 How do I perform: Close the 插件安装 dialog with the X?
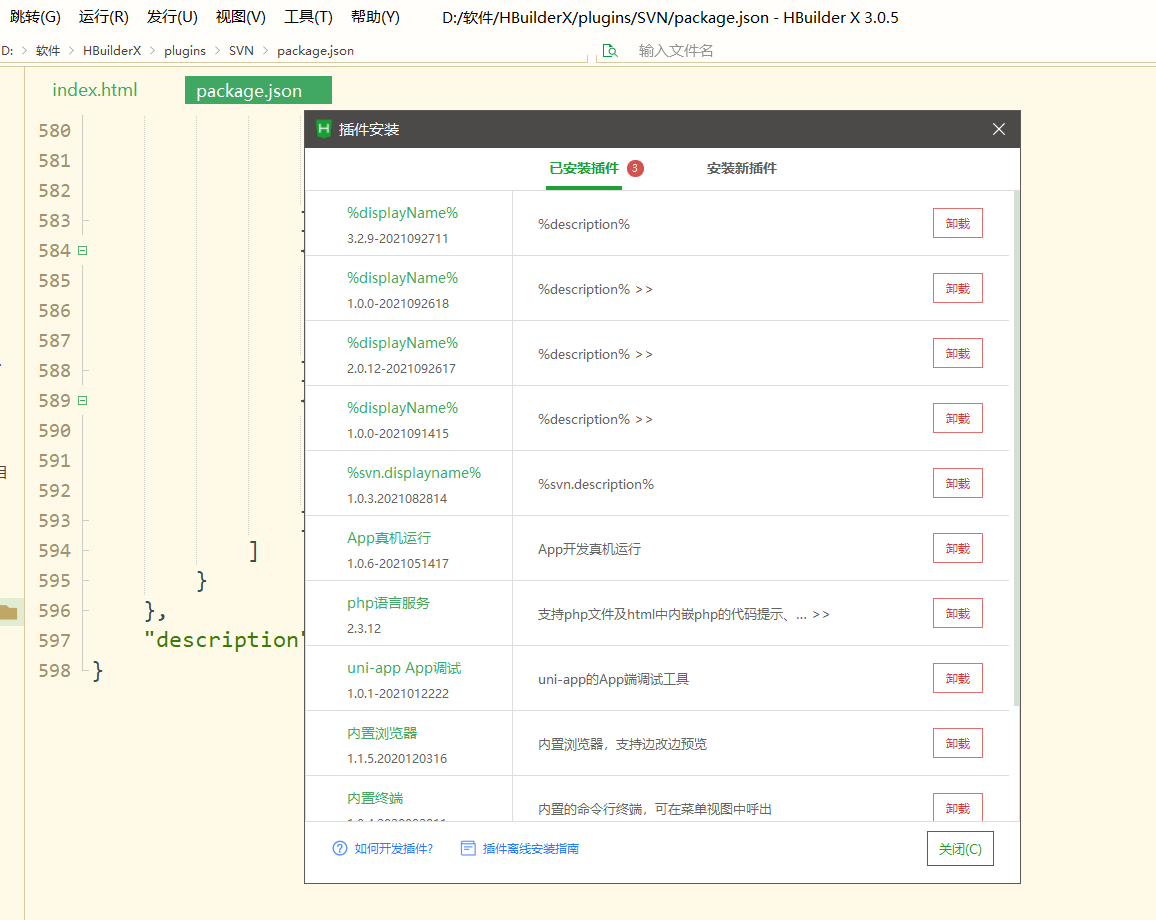pos(998,129)
